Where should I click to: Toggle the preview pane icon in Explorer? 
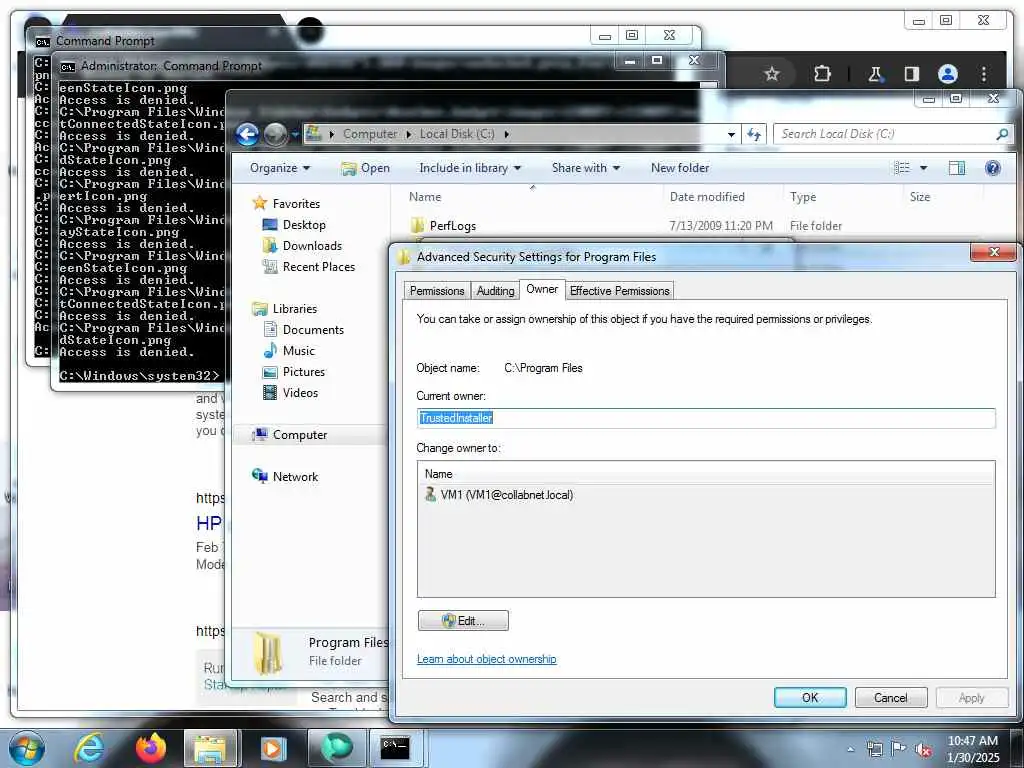957,168
